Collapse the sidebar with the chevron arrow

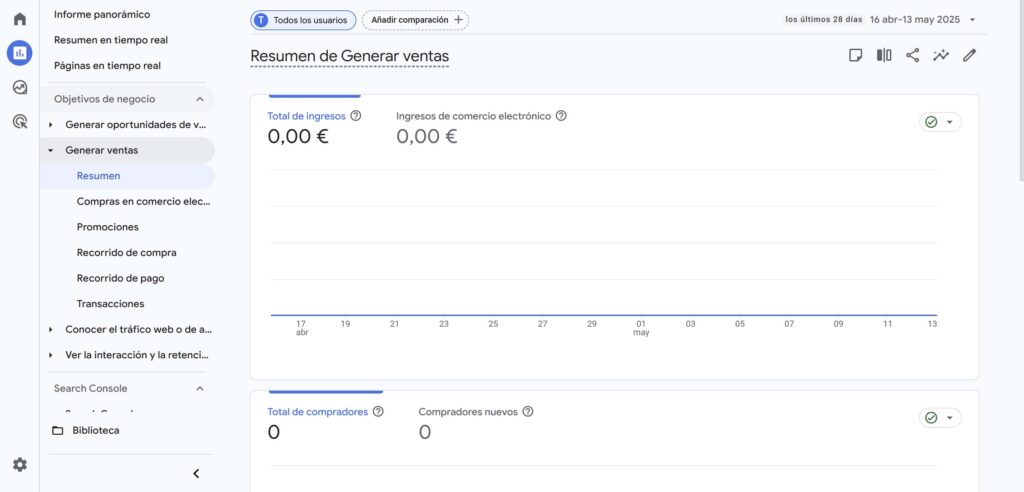click(196, 473)
